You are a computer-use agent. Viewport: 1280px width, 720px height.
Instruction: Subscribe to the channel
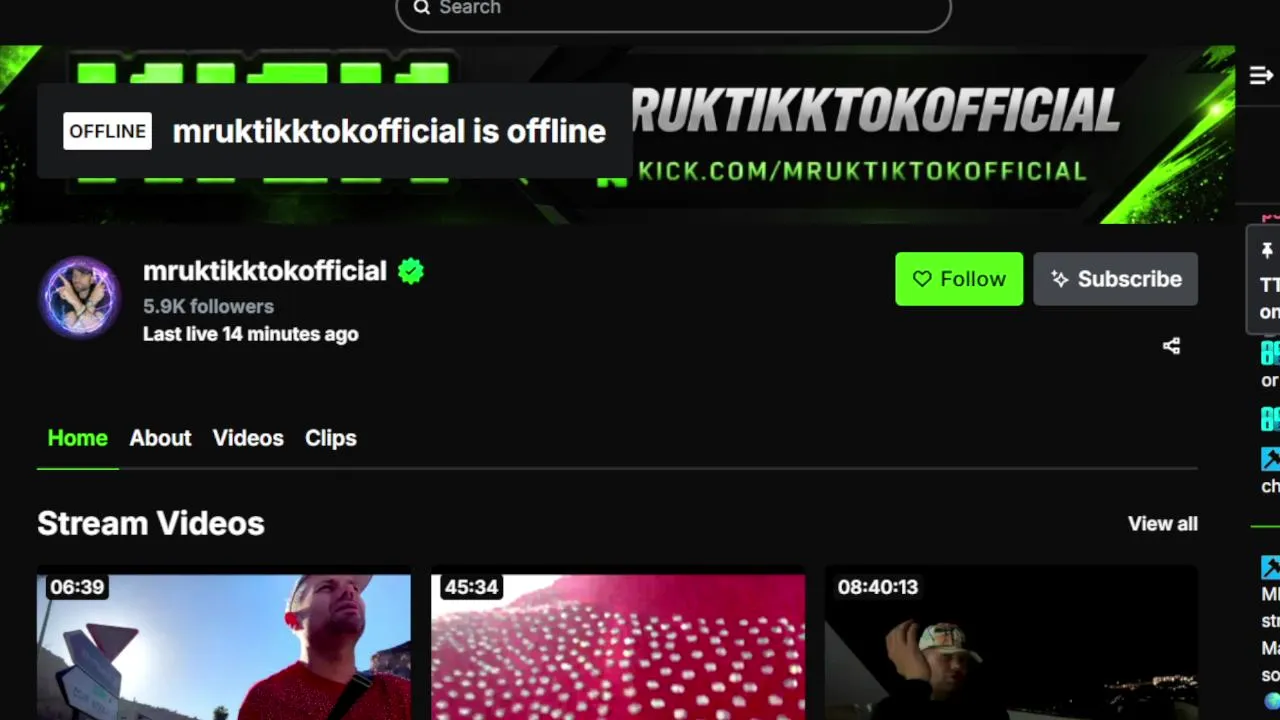click(x=1115, y=279)
